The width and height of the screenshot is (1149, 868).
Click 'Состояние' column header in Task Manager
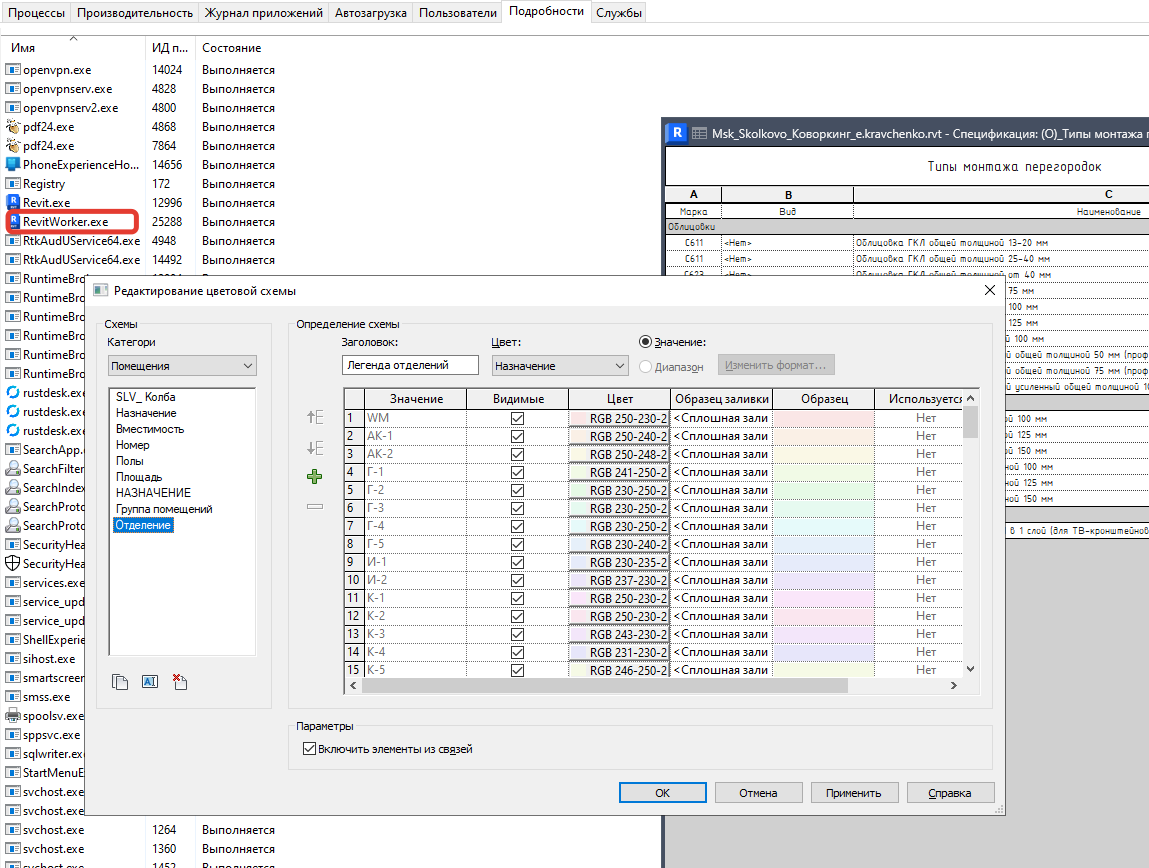232,47
